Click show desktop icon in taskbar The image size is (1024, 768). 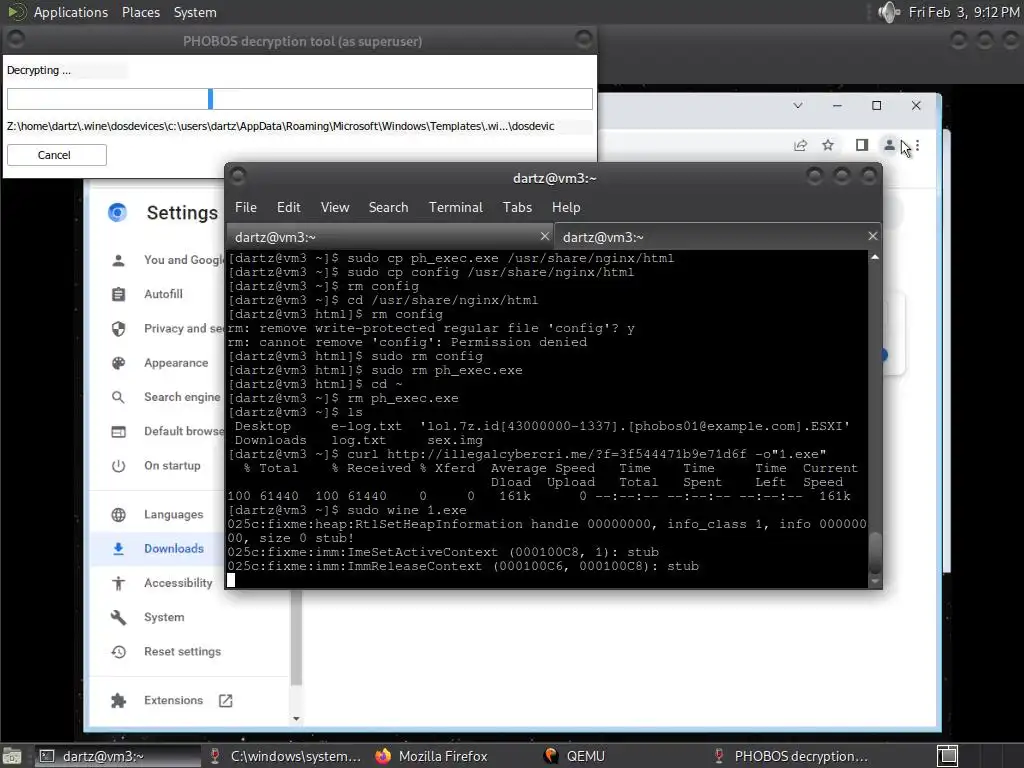pos(11,756)
